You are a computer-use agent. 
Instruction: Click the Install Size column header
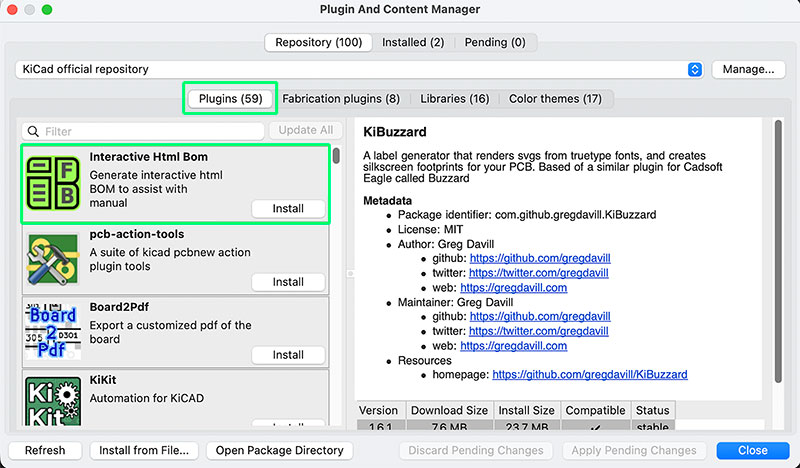tap(527, 410)
